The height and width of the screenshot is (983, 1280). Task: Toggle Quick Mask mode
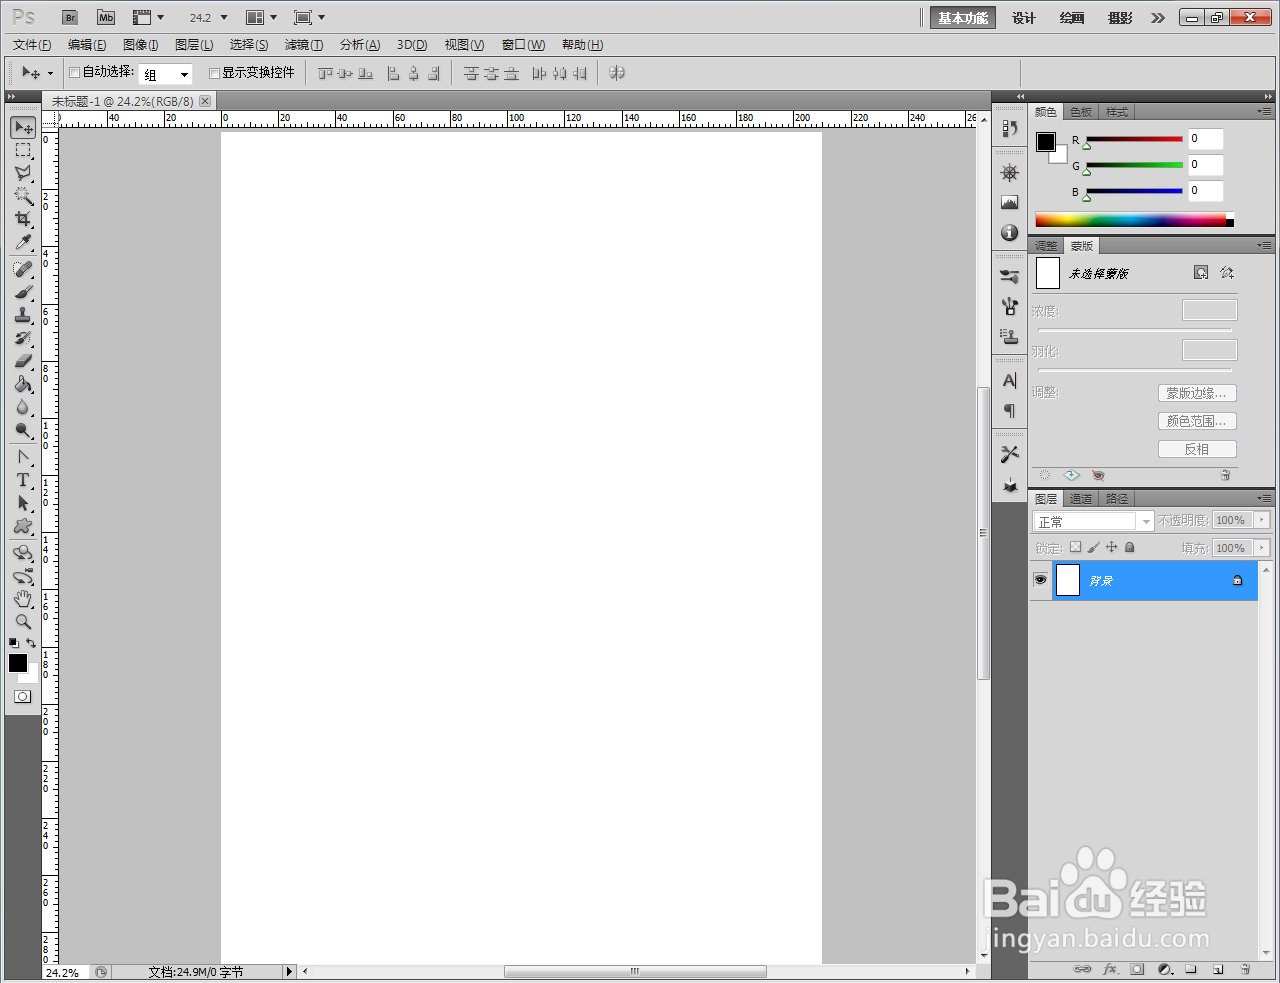tap(22, 696)
